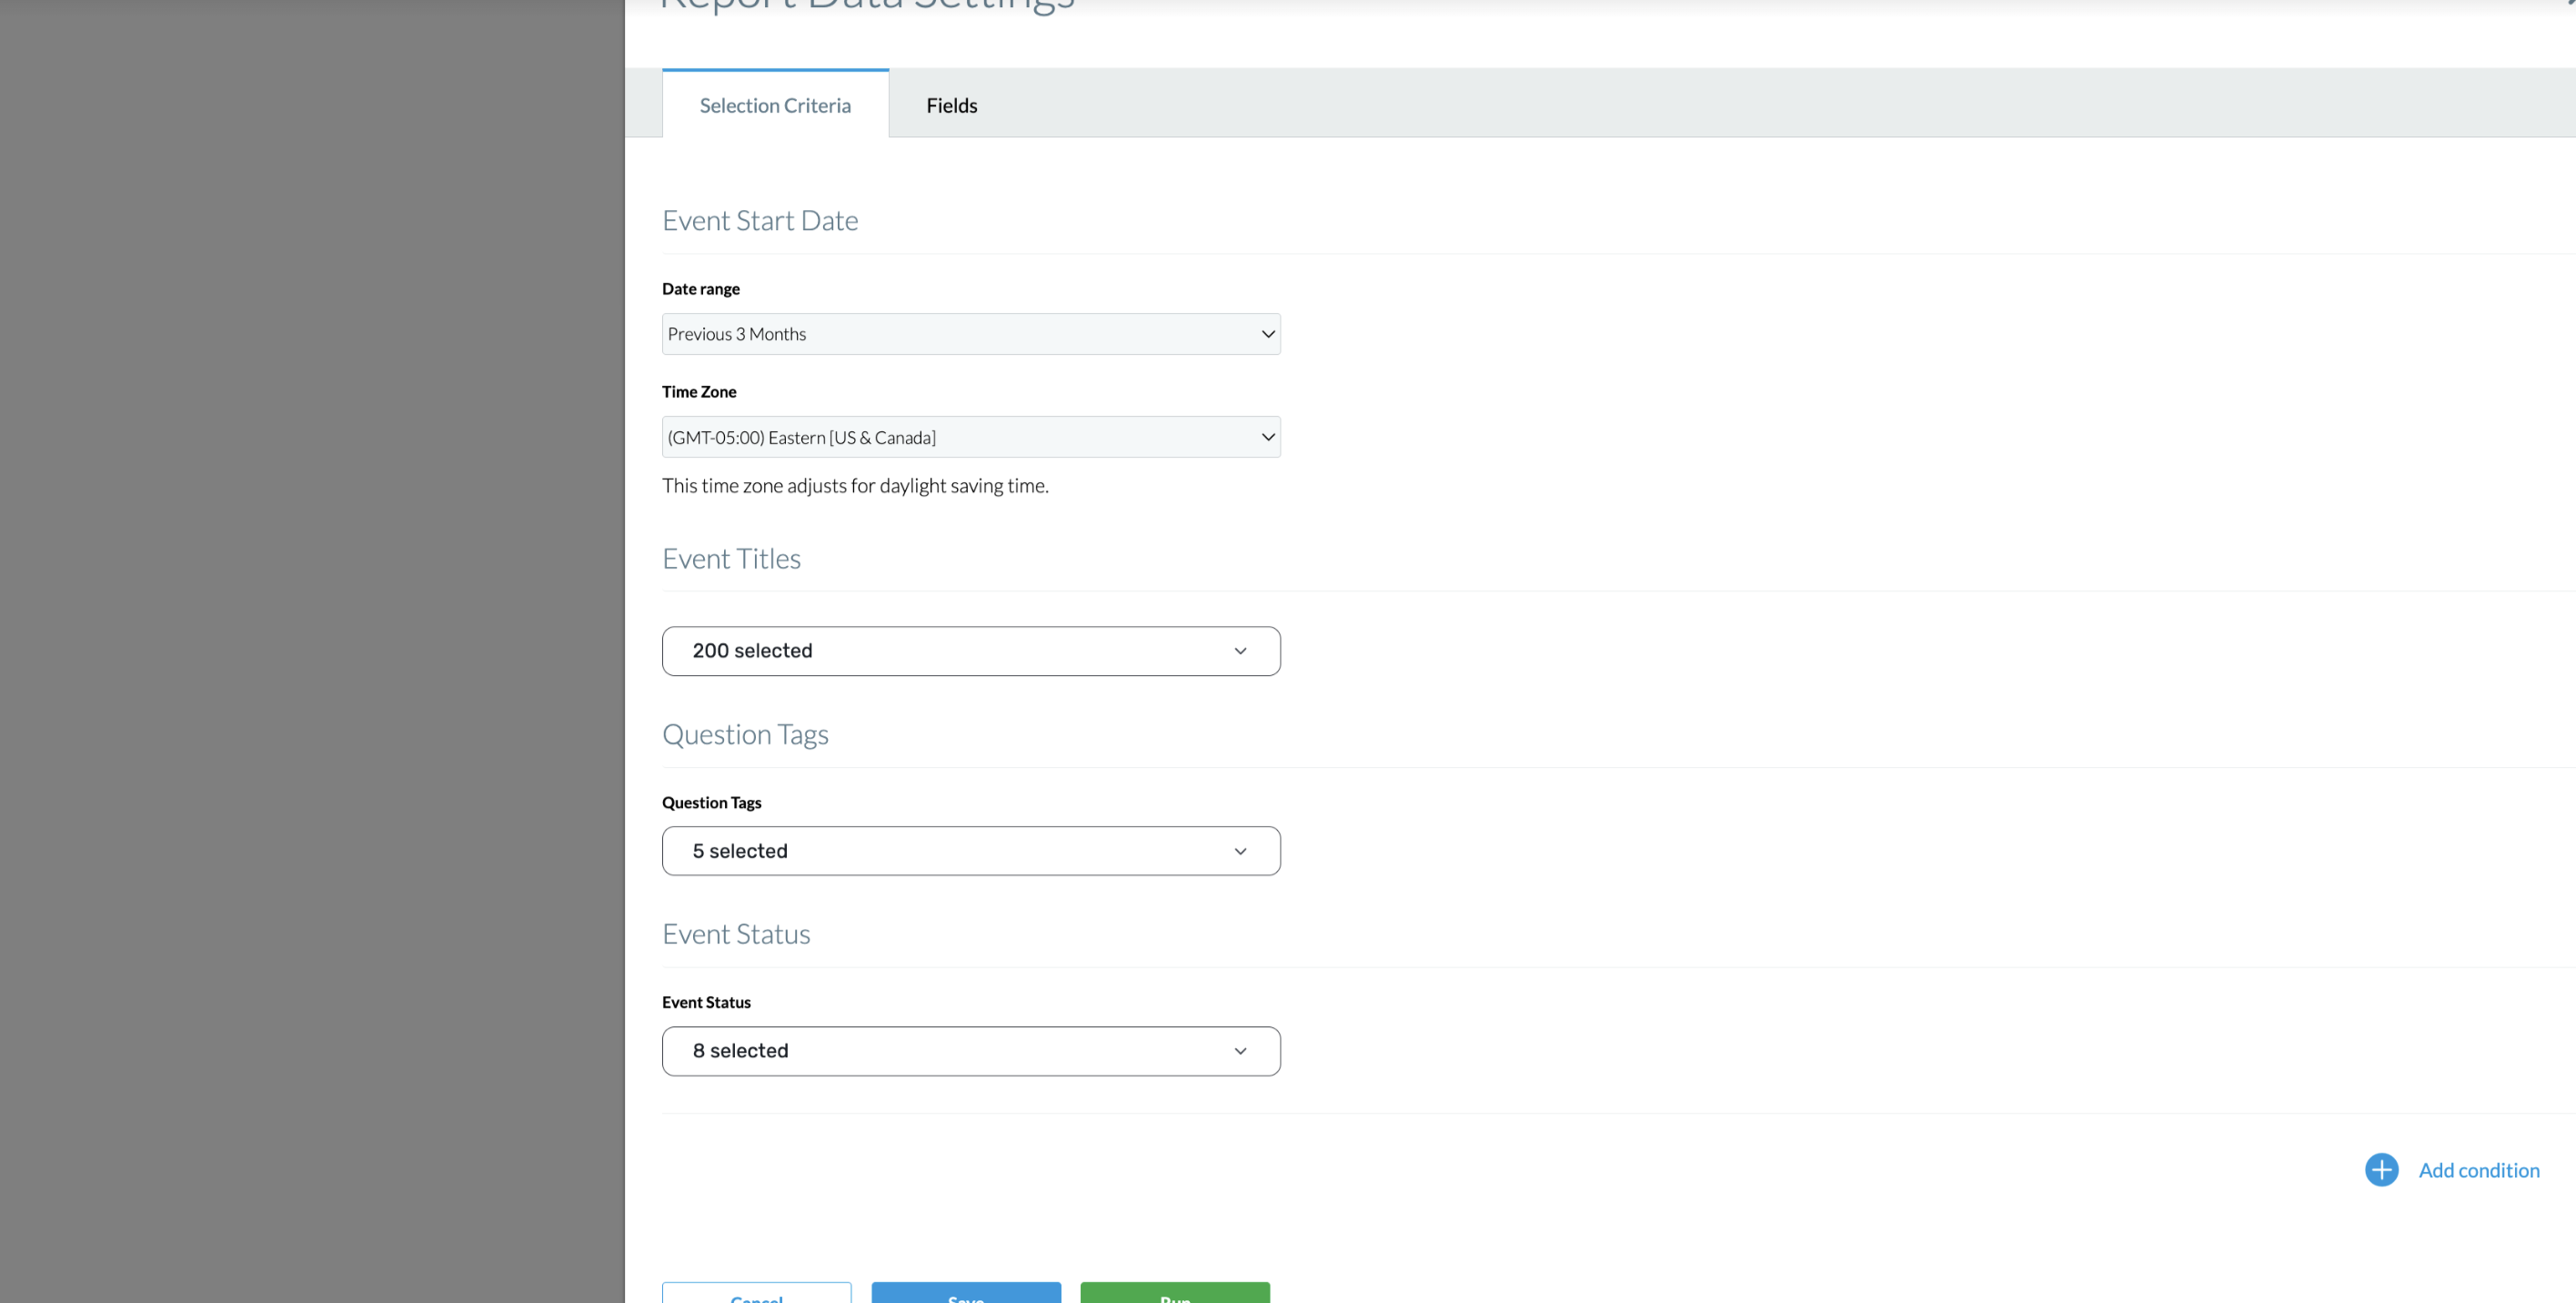Click the Cancel button
This screenshot has width=2576, height=1303.
click(756, 1294)
